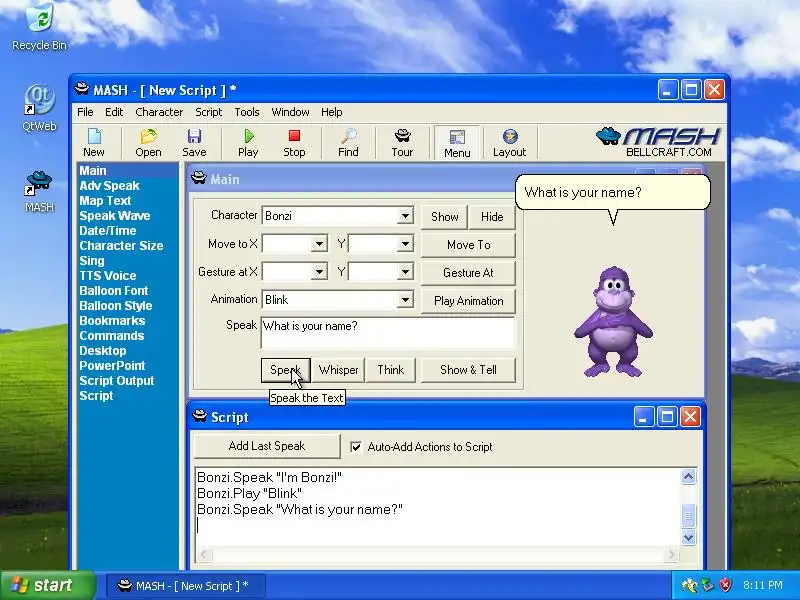Click the script scrollbar down arrow
Screen dimensions: 800x600
pyautogui.click(x=688, y=538)
